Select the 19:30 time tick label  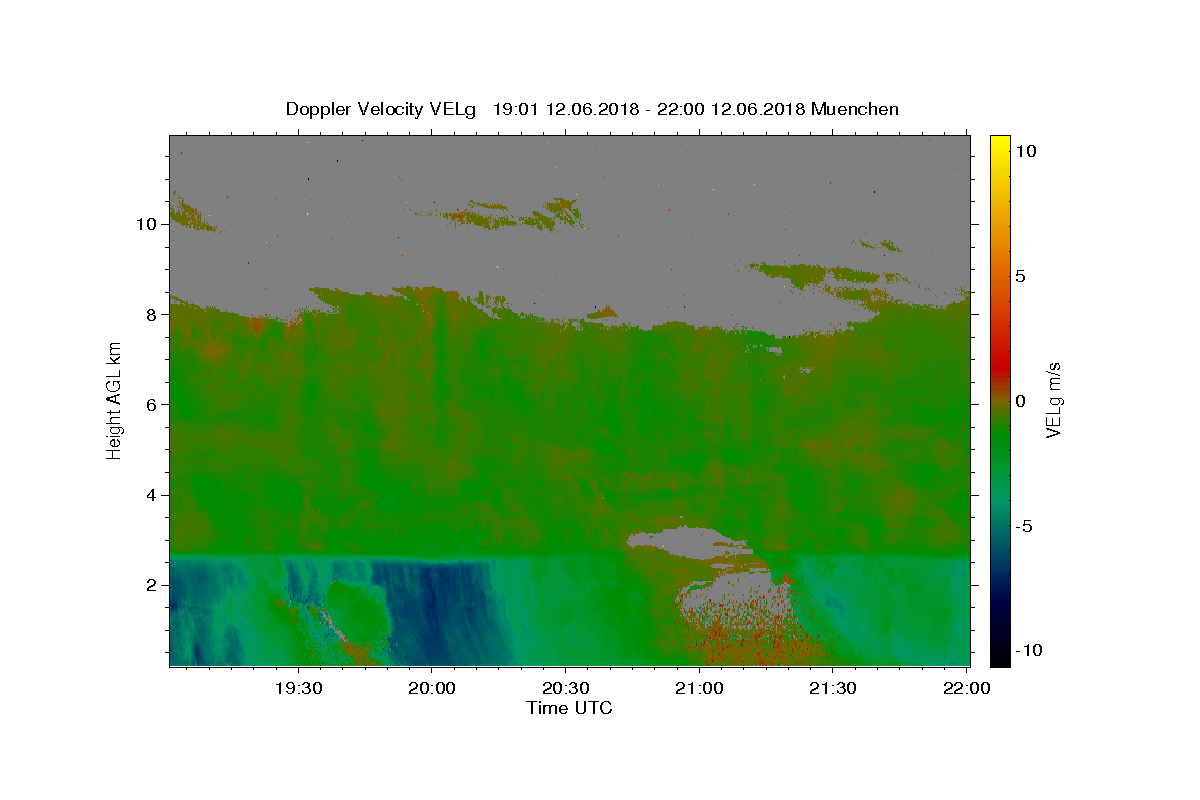click(x=299, y=689)
